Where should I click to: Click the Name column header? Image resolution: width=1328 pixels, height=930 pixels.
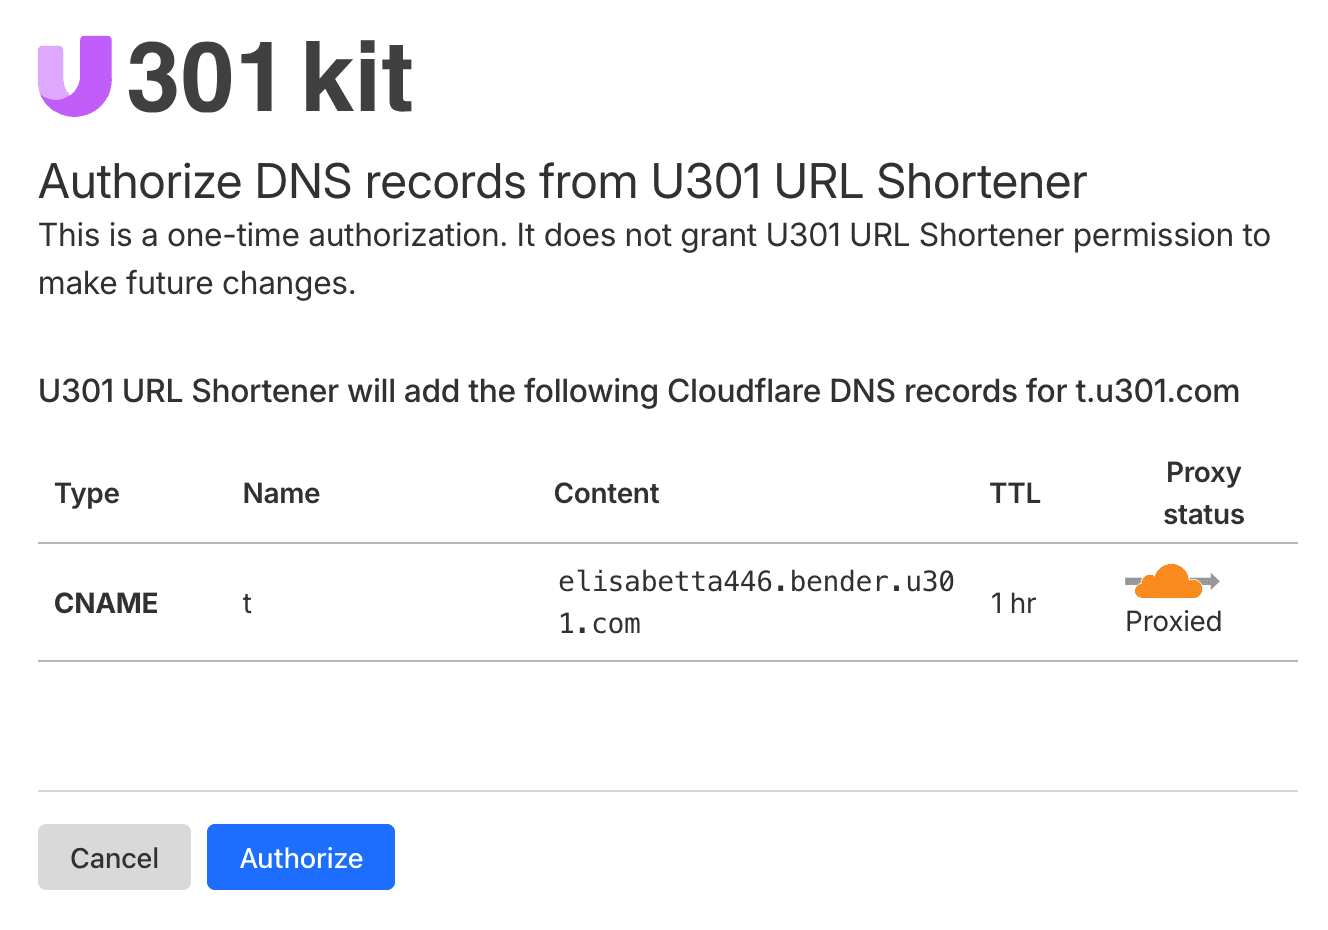click(281, 493)
